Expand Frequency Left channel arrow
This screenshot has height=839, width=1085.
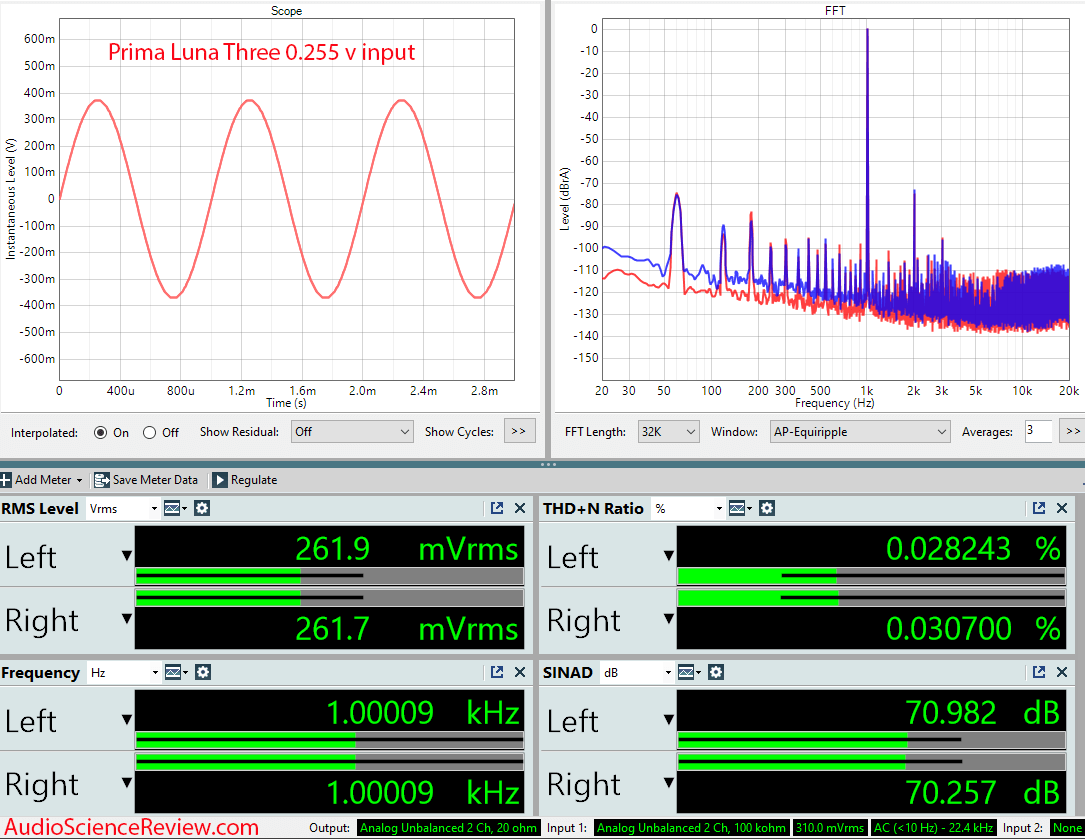(127, 719)
